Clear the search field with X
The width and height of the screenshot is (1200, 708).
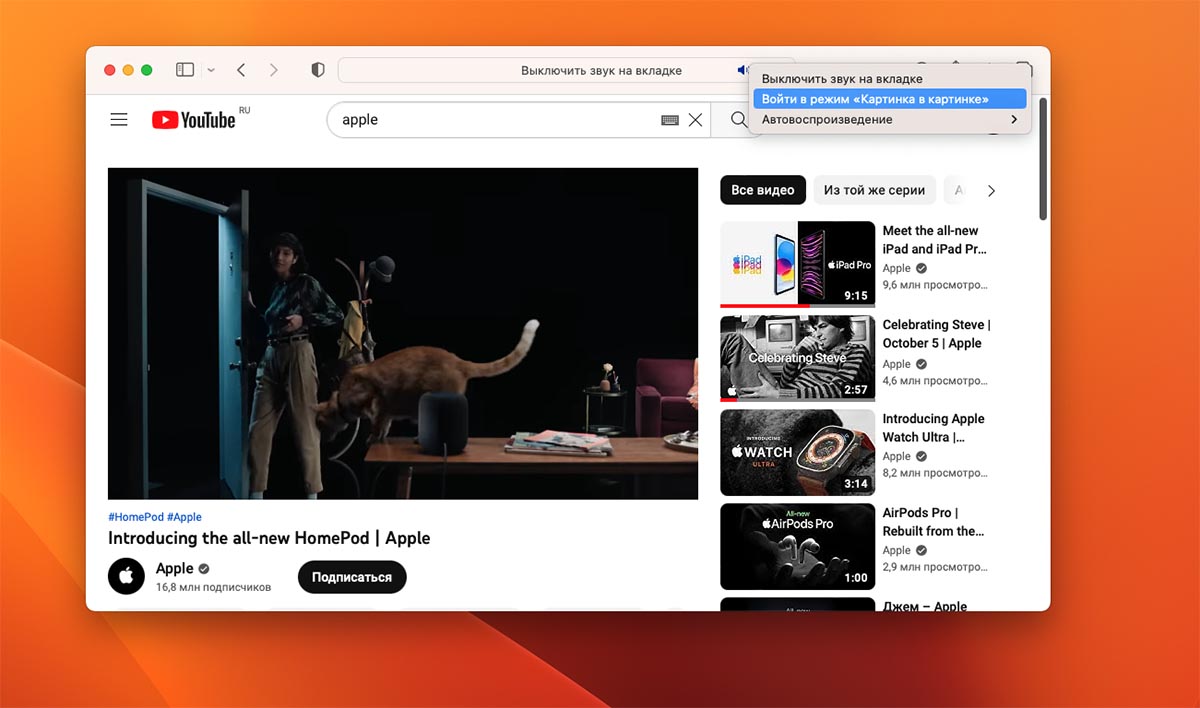click(695, 120)
